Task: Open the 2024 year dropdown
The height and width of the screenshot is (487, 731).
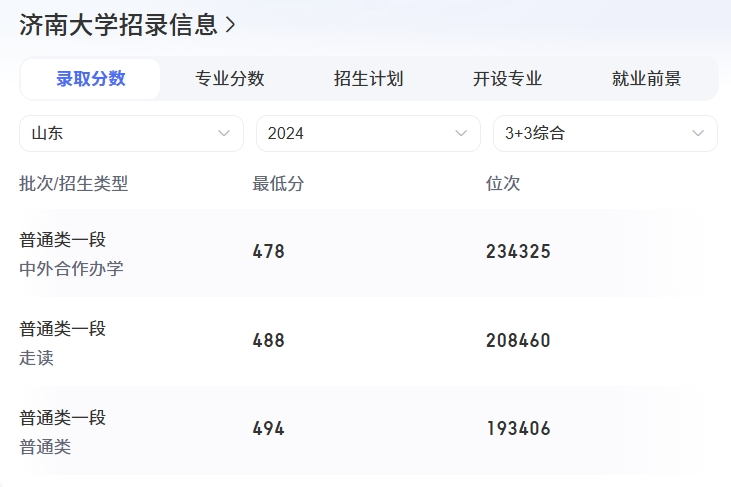Action: point(368,133)
